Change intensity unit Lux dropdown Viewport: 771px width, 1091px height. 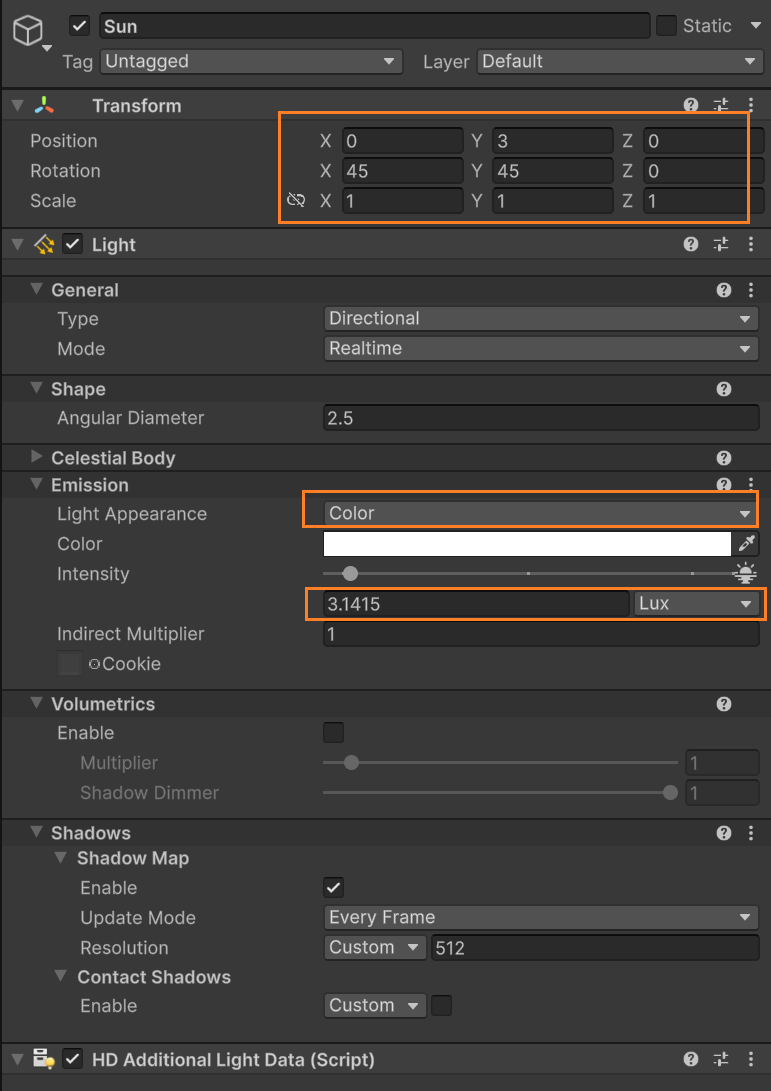click(696, 604)
